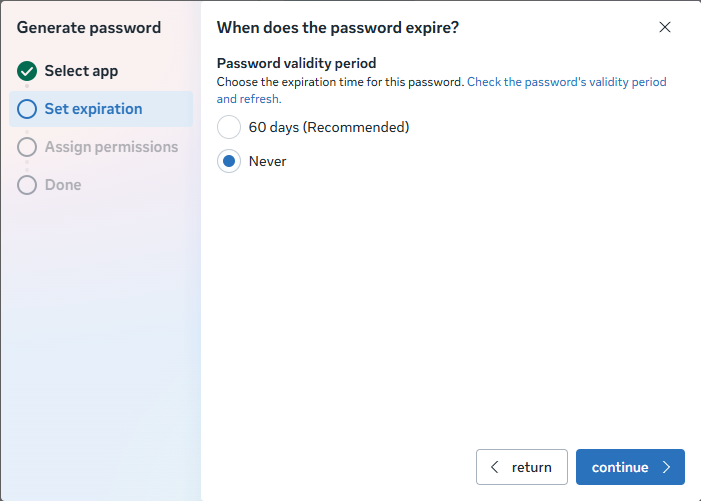Screen dimensions: 701x501
Task: Choose the "60 days (Recommended)" label
Action: pos(329,127)
